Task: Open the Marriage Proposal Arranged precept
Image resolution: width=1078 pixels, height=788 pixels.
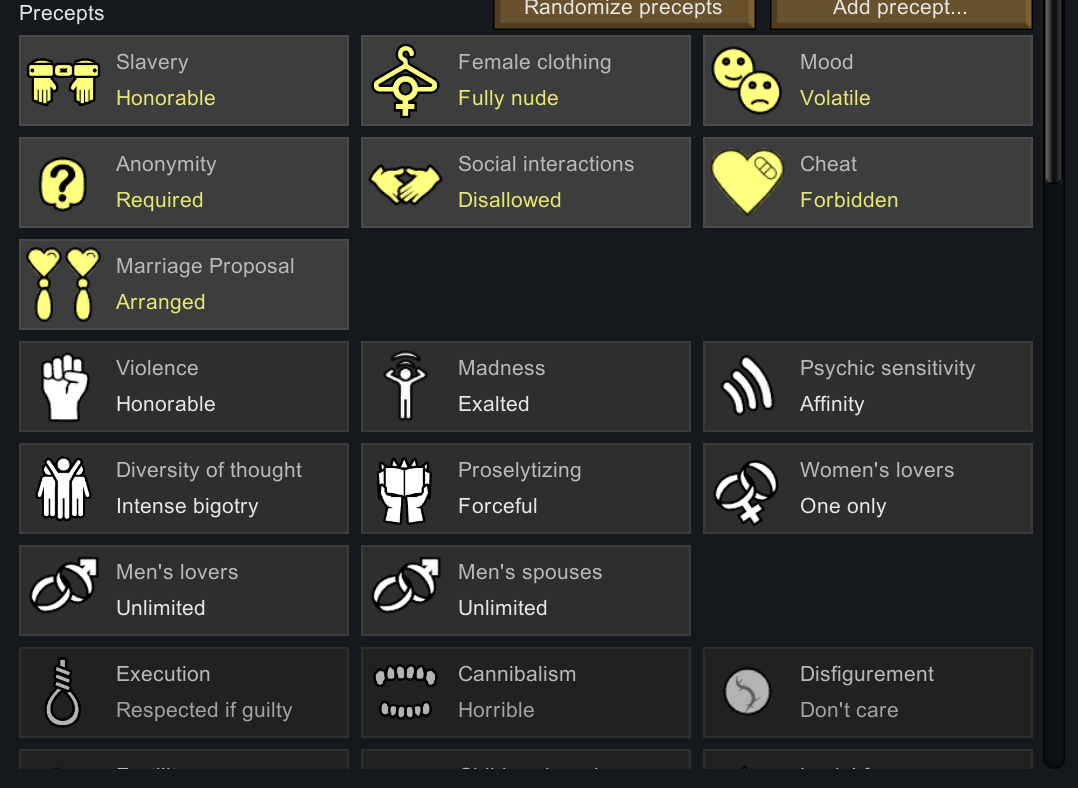Action: tap(184, 285)
